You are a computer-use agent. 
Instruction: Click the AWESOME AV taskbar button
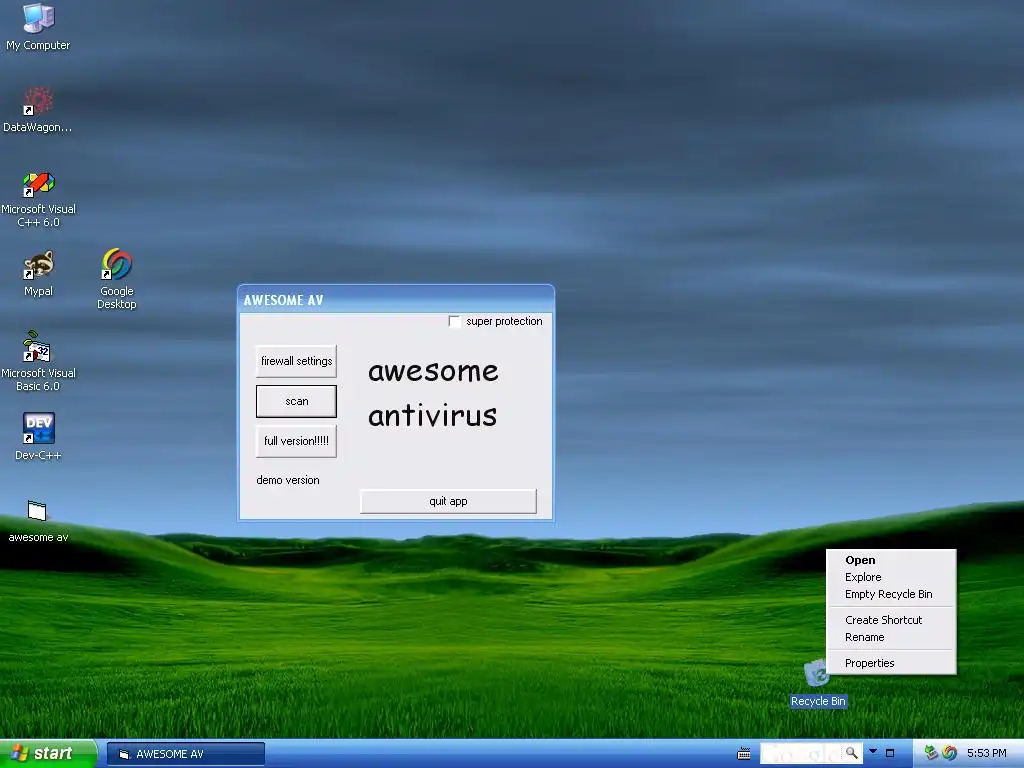tap(185, 754)
